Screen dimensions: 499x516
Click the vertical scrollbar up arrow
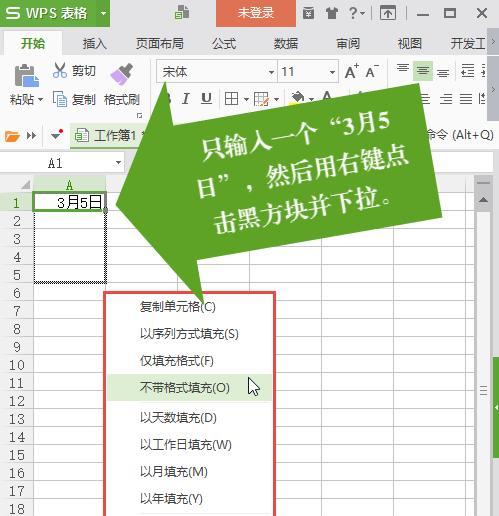click(x=483, y=200)
